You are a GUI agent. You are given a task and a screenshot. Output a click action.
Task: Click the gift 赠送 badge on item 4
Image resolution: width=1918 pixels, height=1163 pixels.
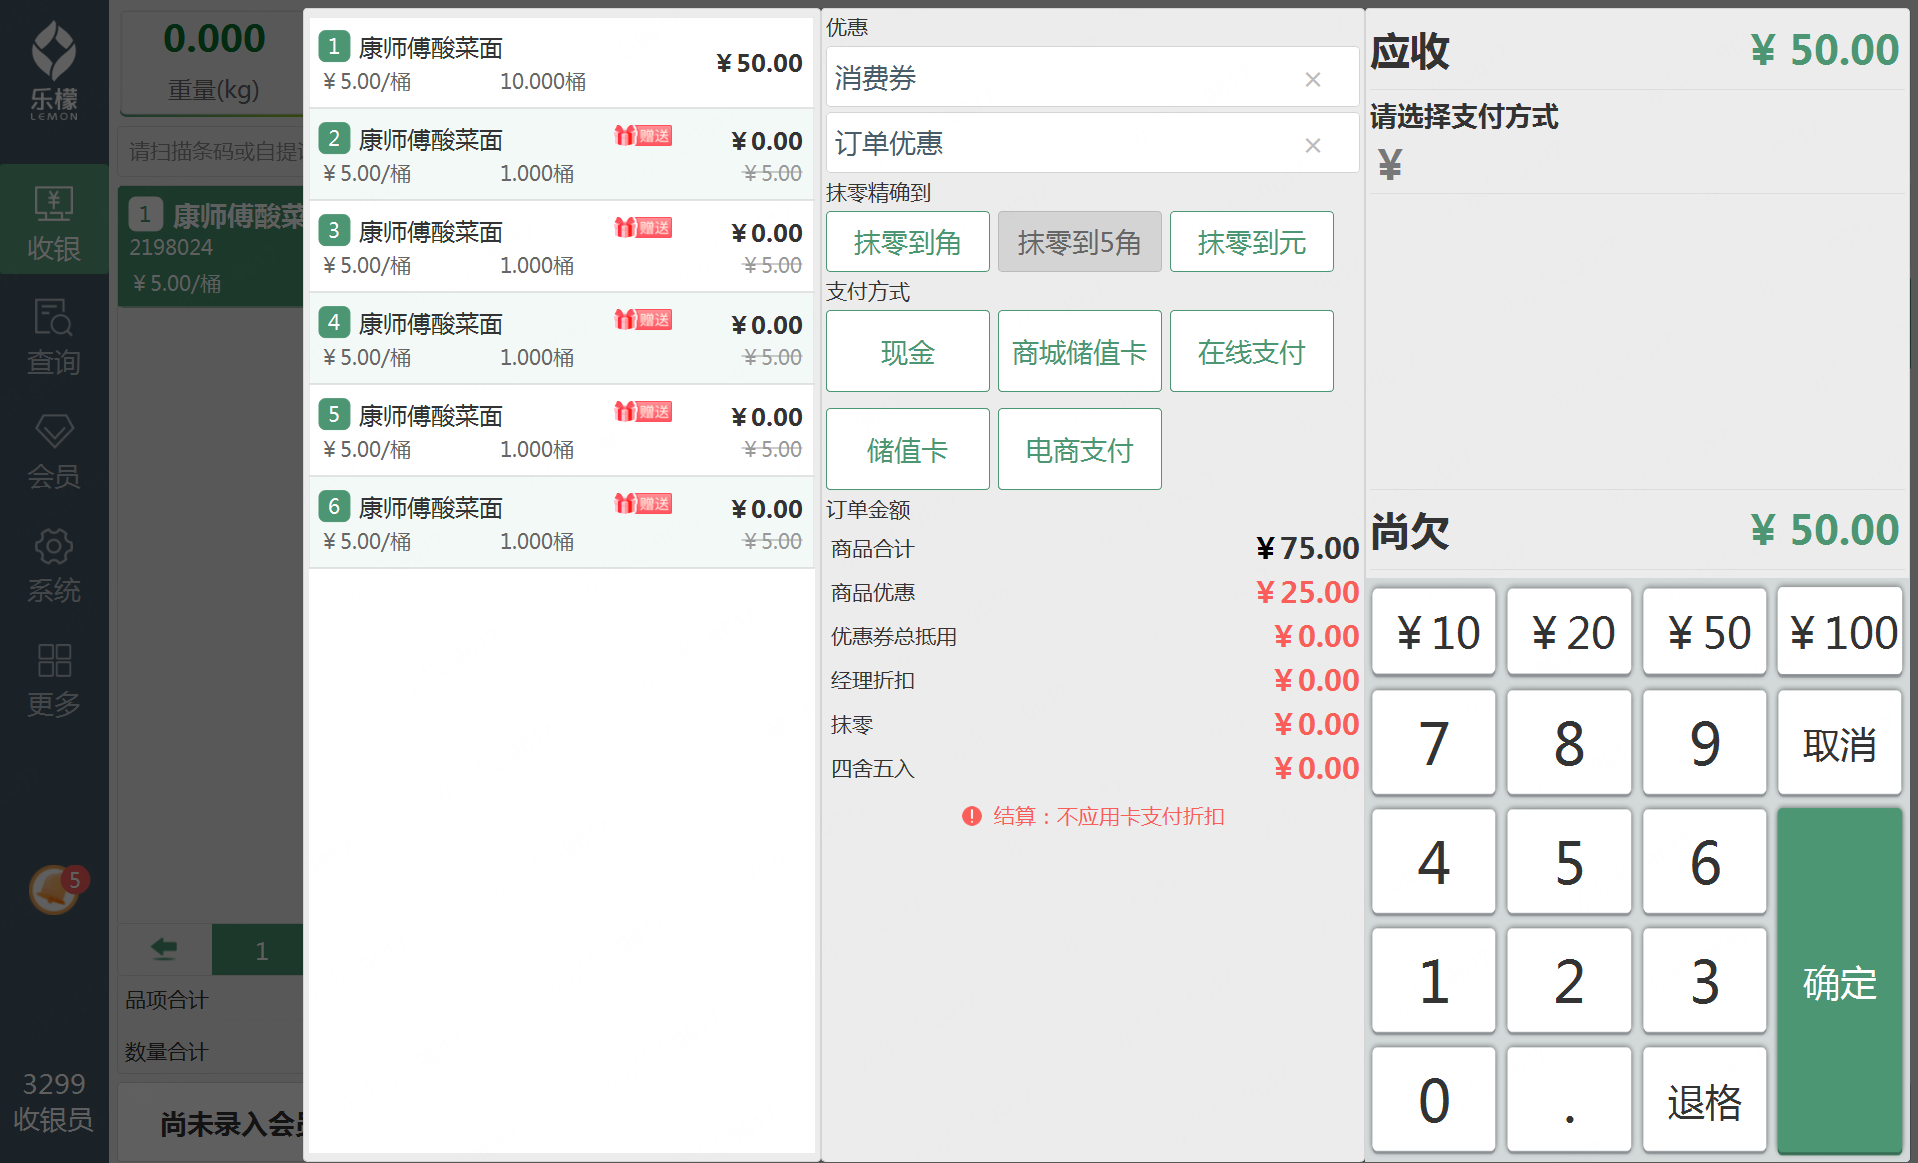point(643,319)
